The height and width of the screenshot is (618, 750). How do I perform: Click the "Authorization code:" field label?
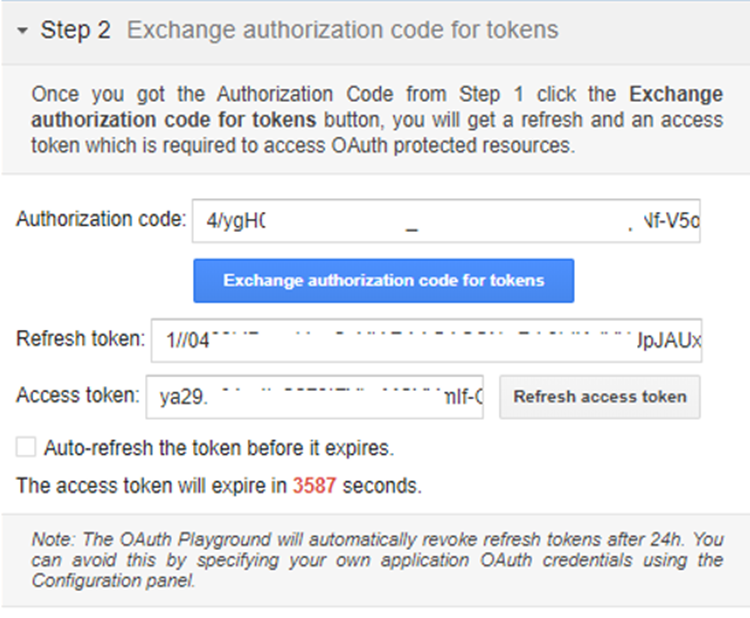coord(101,220)
